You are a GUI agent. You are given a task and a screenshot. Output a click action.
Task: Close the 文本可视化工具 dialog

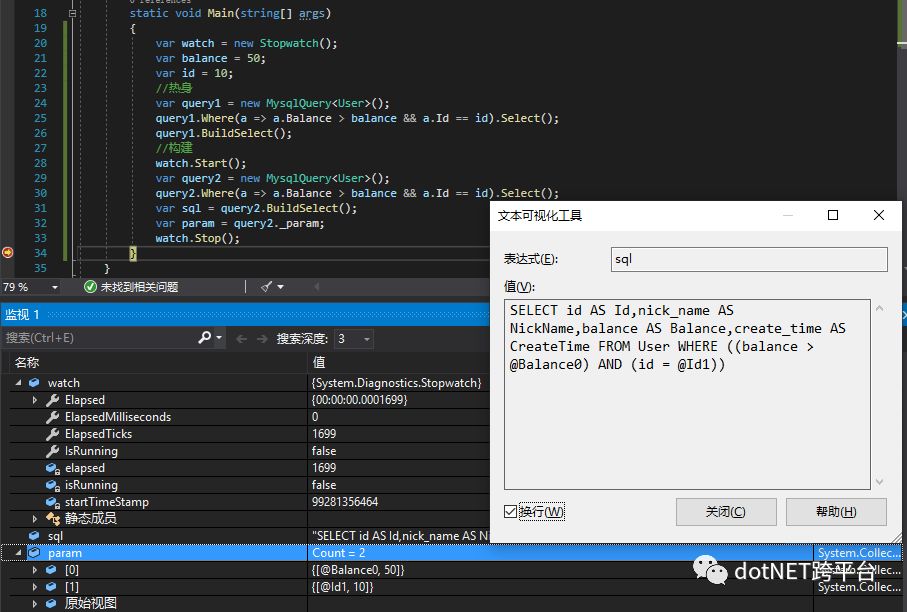point(879,215)
